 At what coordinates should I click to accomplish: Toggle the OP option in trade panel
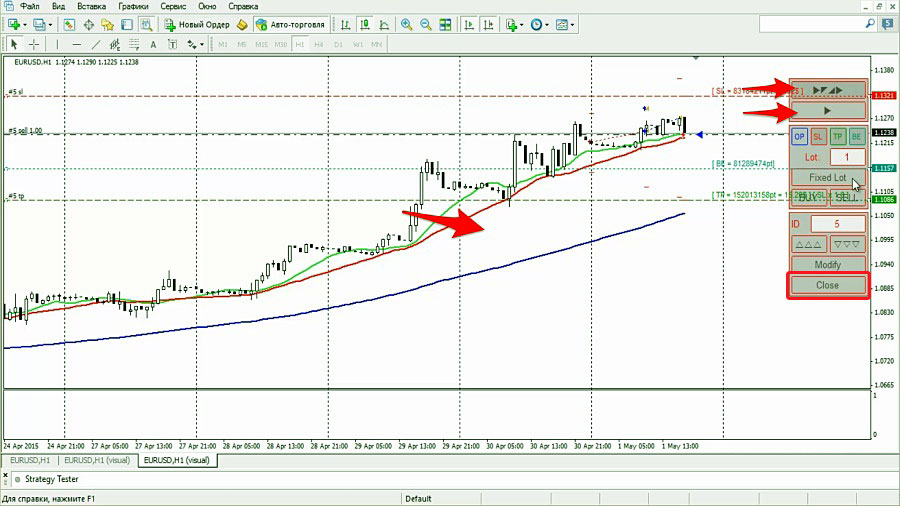click(x=799, y=136)
